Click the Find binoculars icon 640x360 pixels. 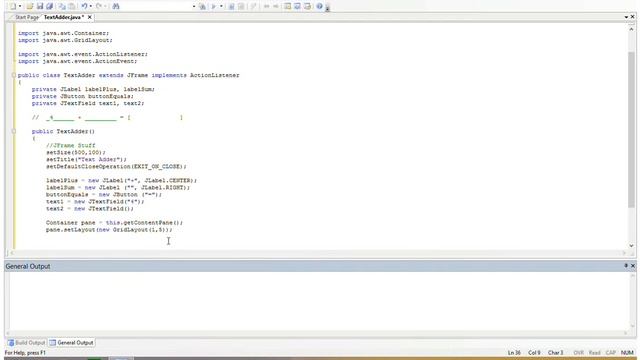click(x=116, y=6)
